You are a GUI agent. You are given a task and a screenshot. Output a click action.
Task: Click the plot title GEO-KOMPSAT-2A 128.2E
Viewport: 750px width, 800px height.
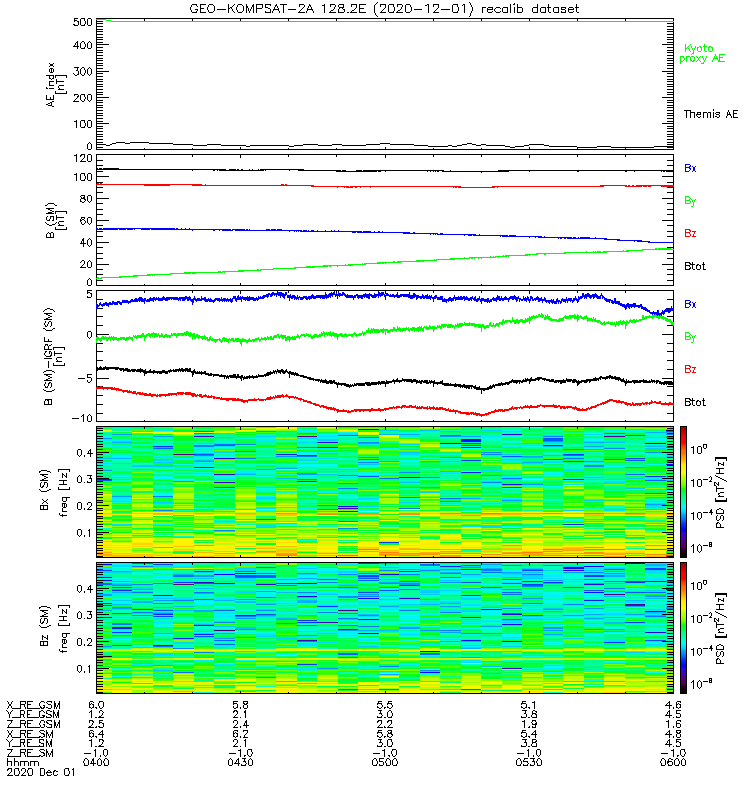click(279, 9)
